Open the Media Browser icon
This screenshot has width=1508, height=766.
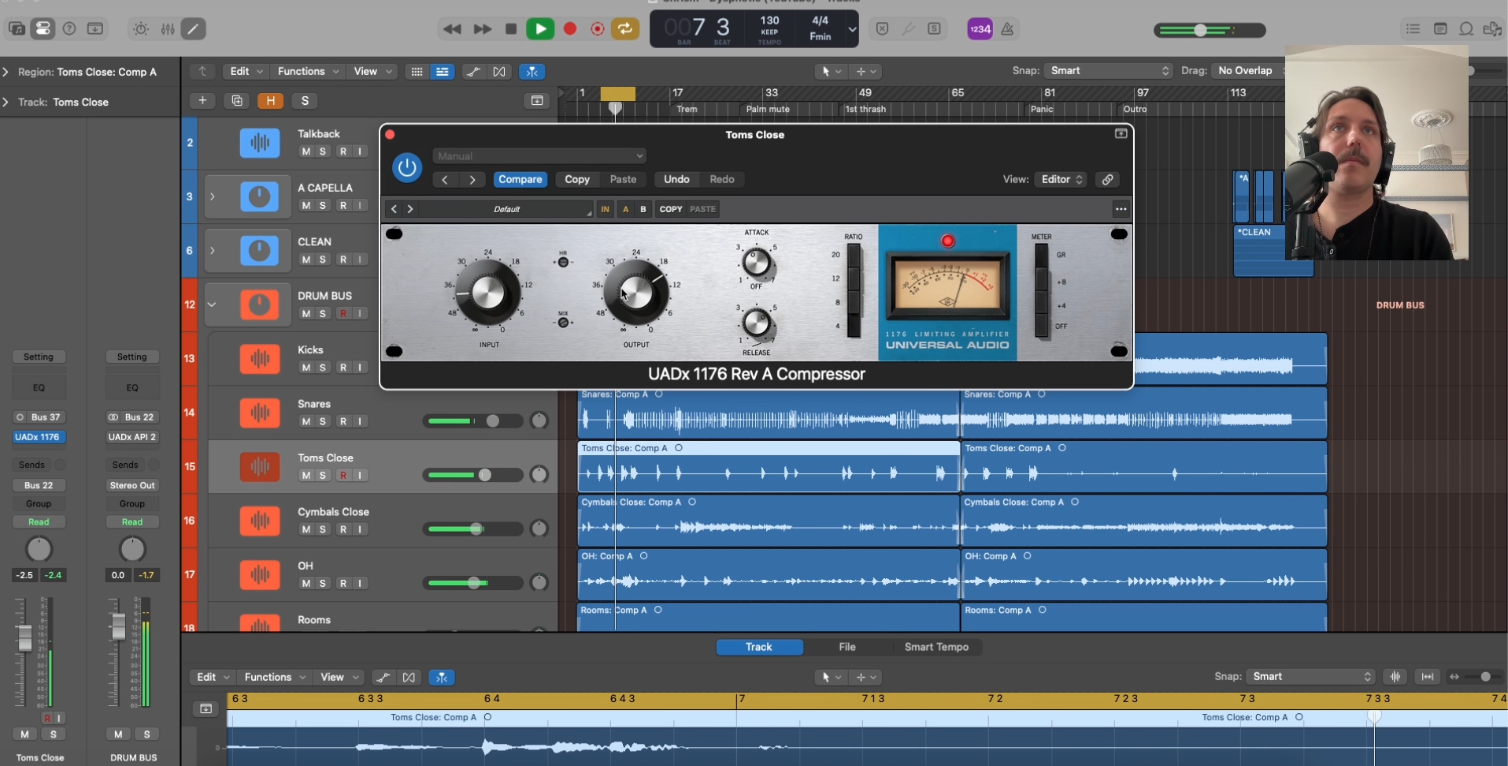click(x=1492, y=29)
